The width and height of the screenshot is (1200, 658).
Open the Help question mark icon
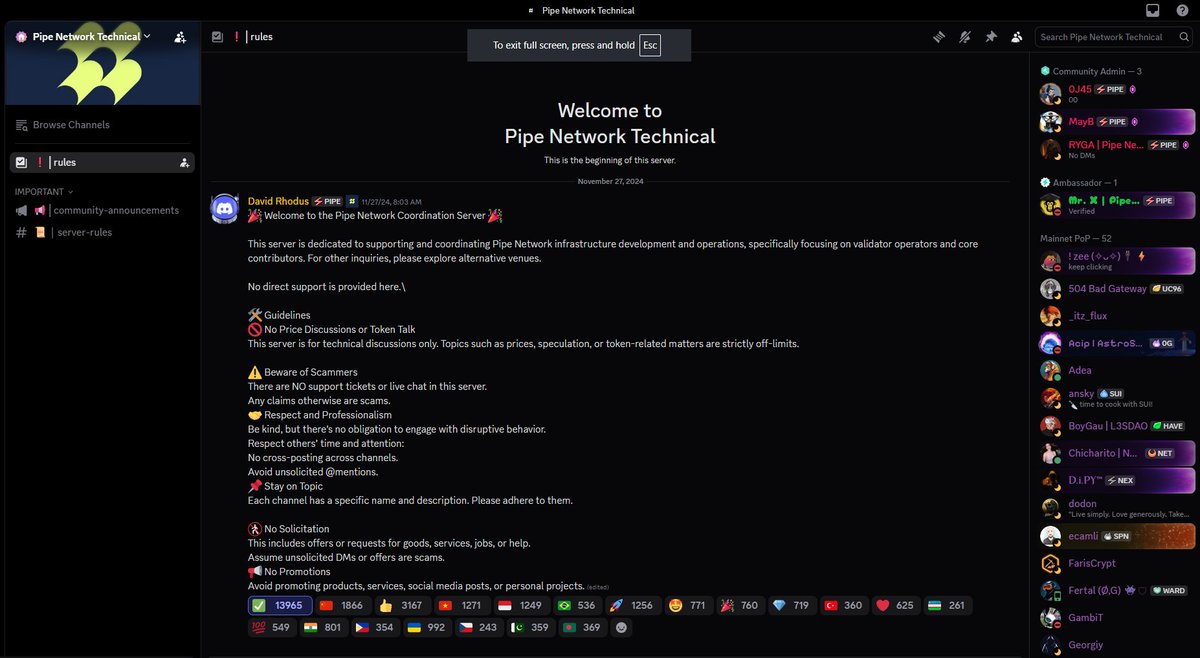click(1182, 10)
